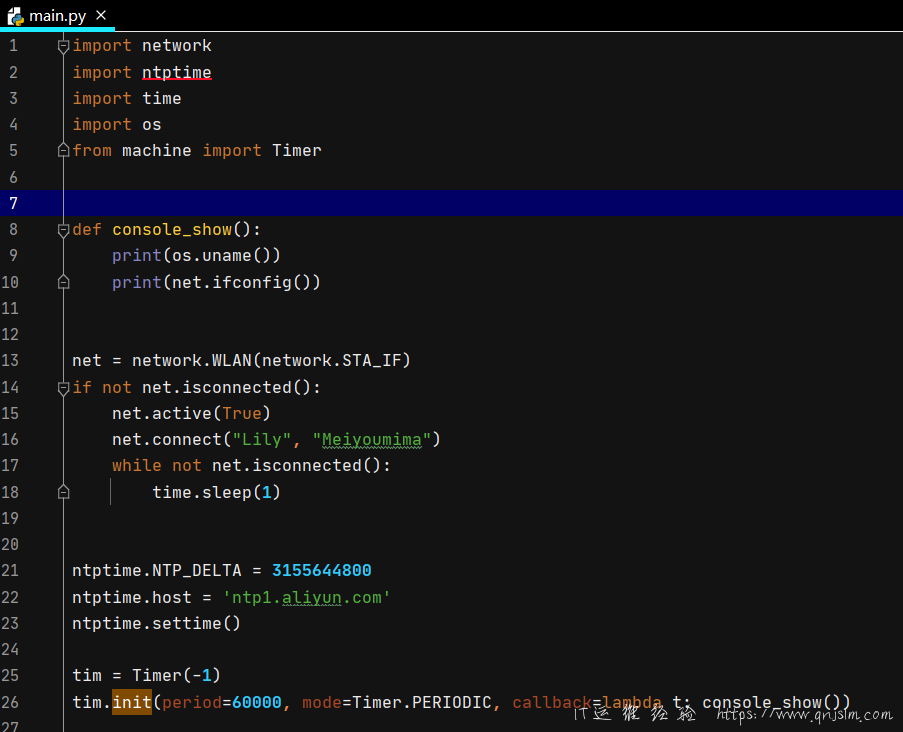
Task: Click network.WLAN on line 13
Action: [x=192, y=361]
